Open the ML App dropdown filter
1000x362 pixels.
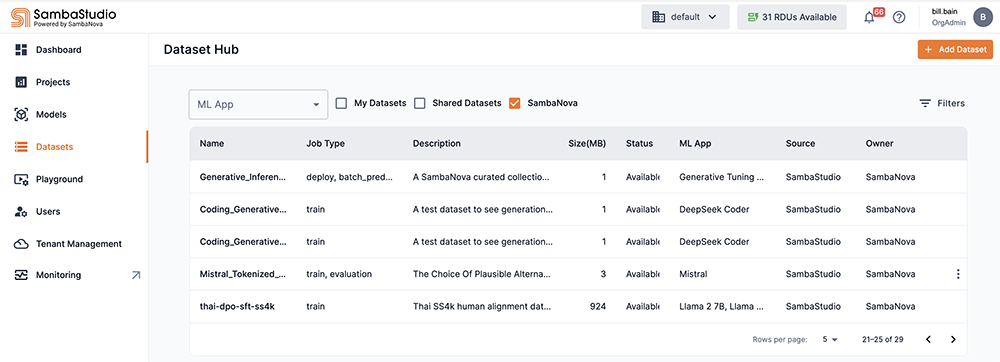[x=258, y=104]
